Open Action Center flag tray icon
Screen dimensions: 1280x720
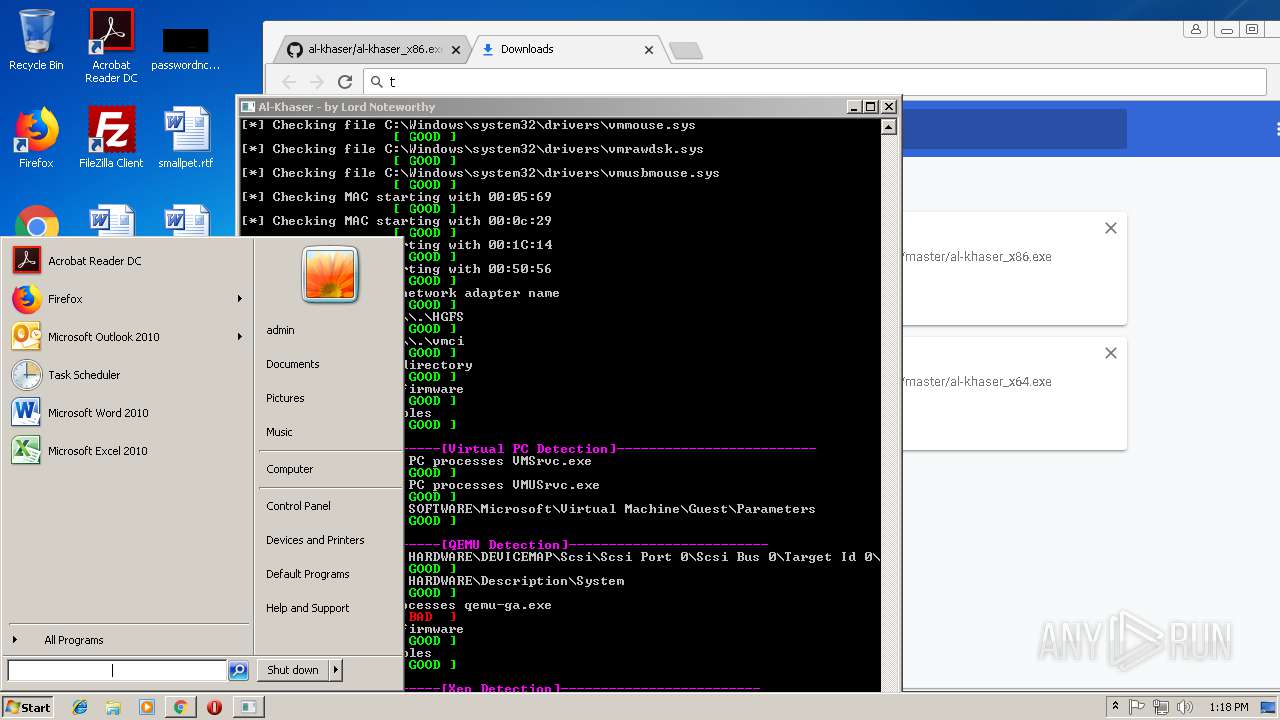[1137, 707]
